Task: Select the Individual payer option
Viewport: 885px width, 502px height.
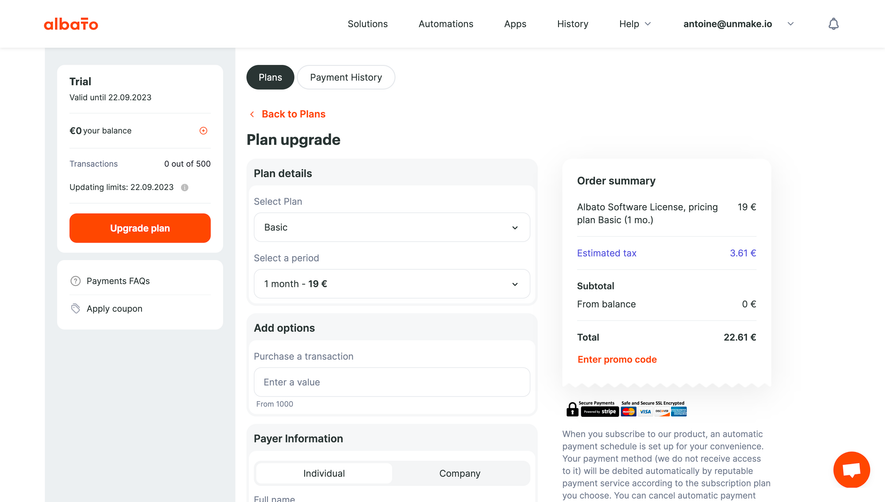Action: pyautogui.click(x=324, y=473)
